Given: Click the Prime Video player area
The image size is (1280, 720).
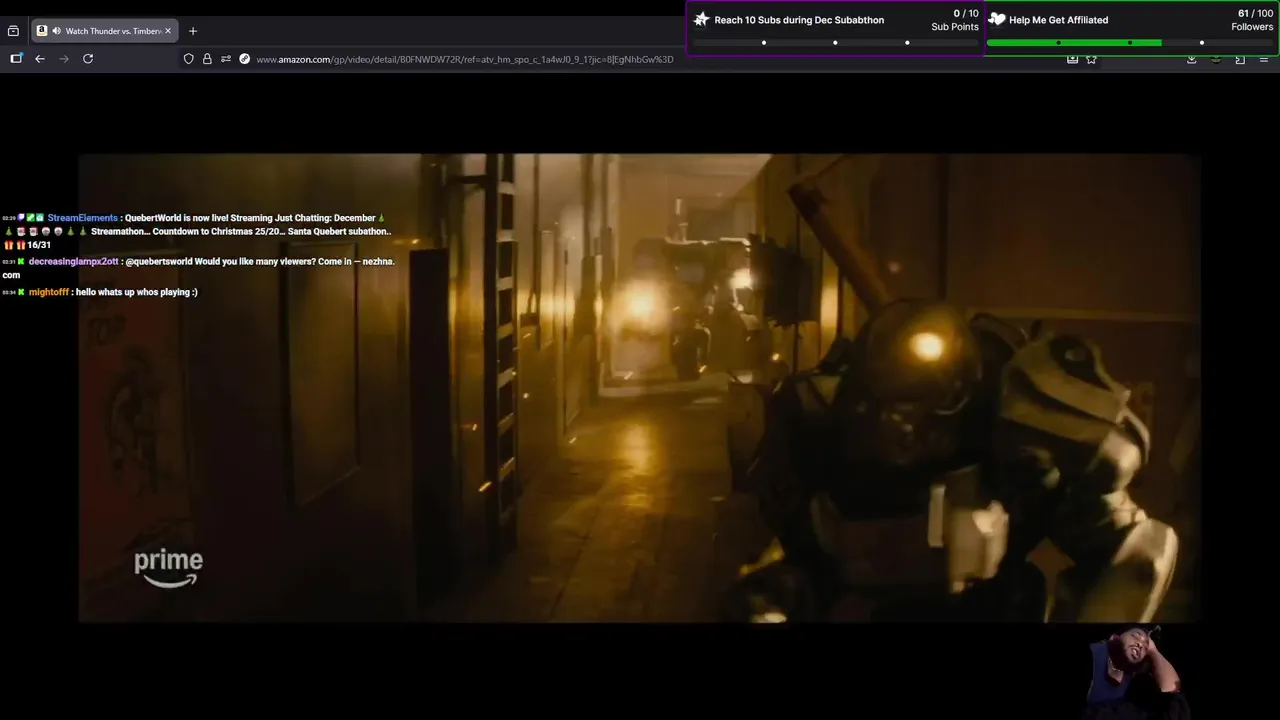Looking at the screenshot, I should 640,388.
